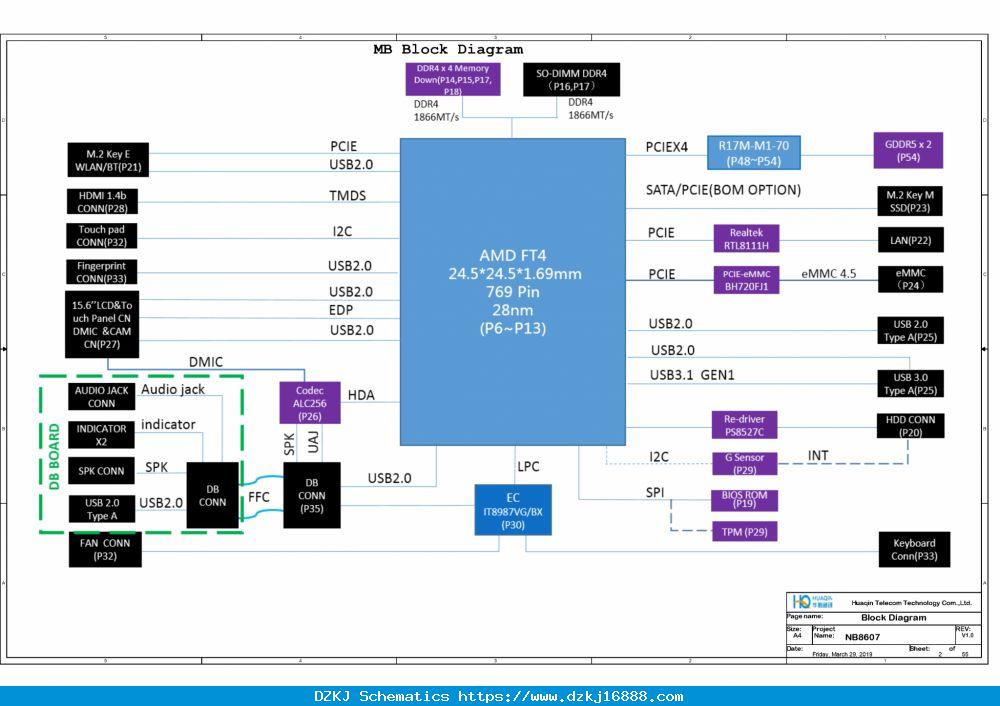Click the AUDIO JACK CONN block
This screenshot has height=706, width=1000.
coord(101,397)
